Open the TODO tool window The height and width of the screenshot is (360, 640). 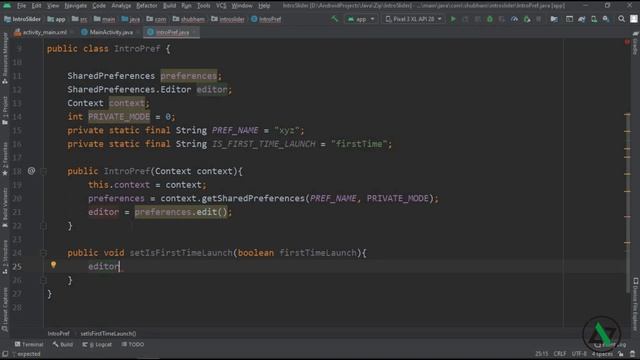[x=133, y=345]
